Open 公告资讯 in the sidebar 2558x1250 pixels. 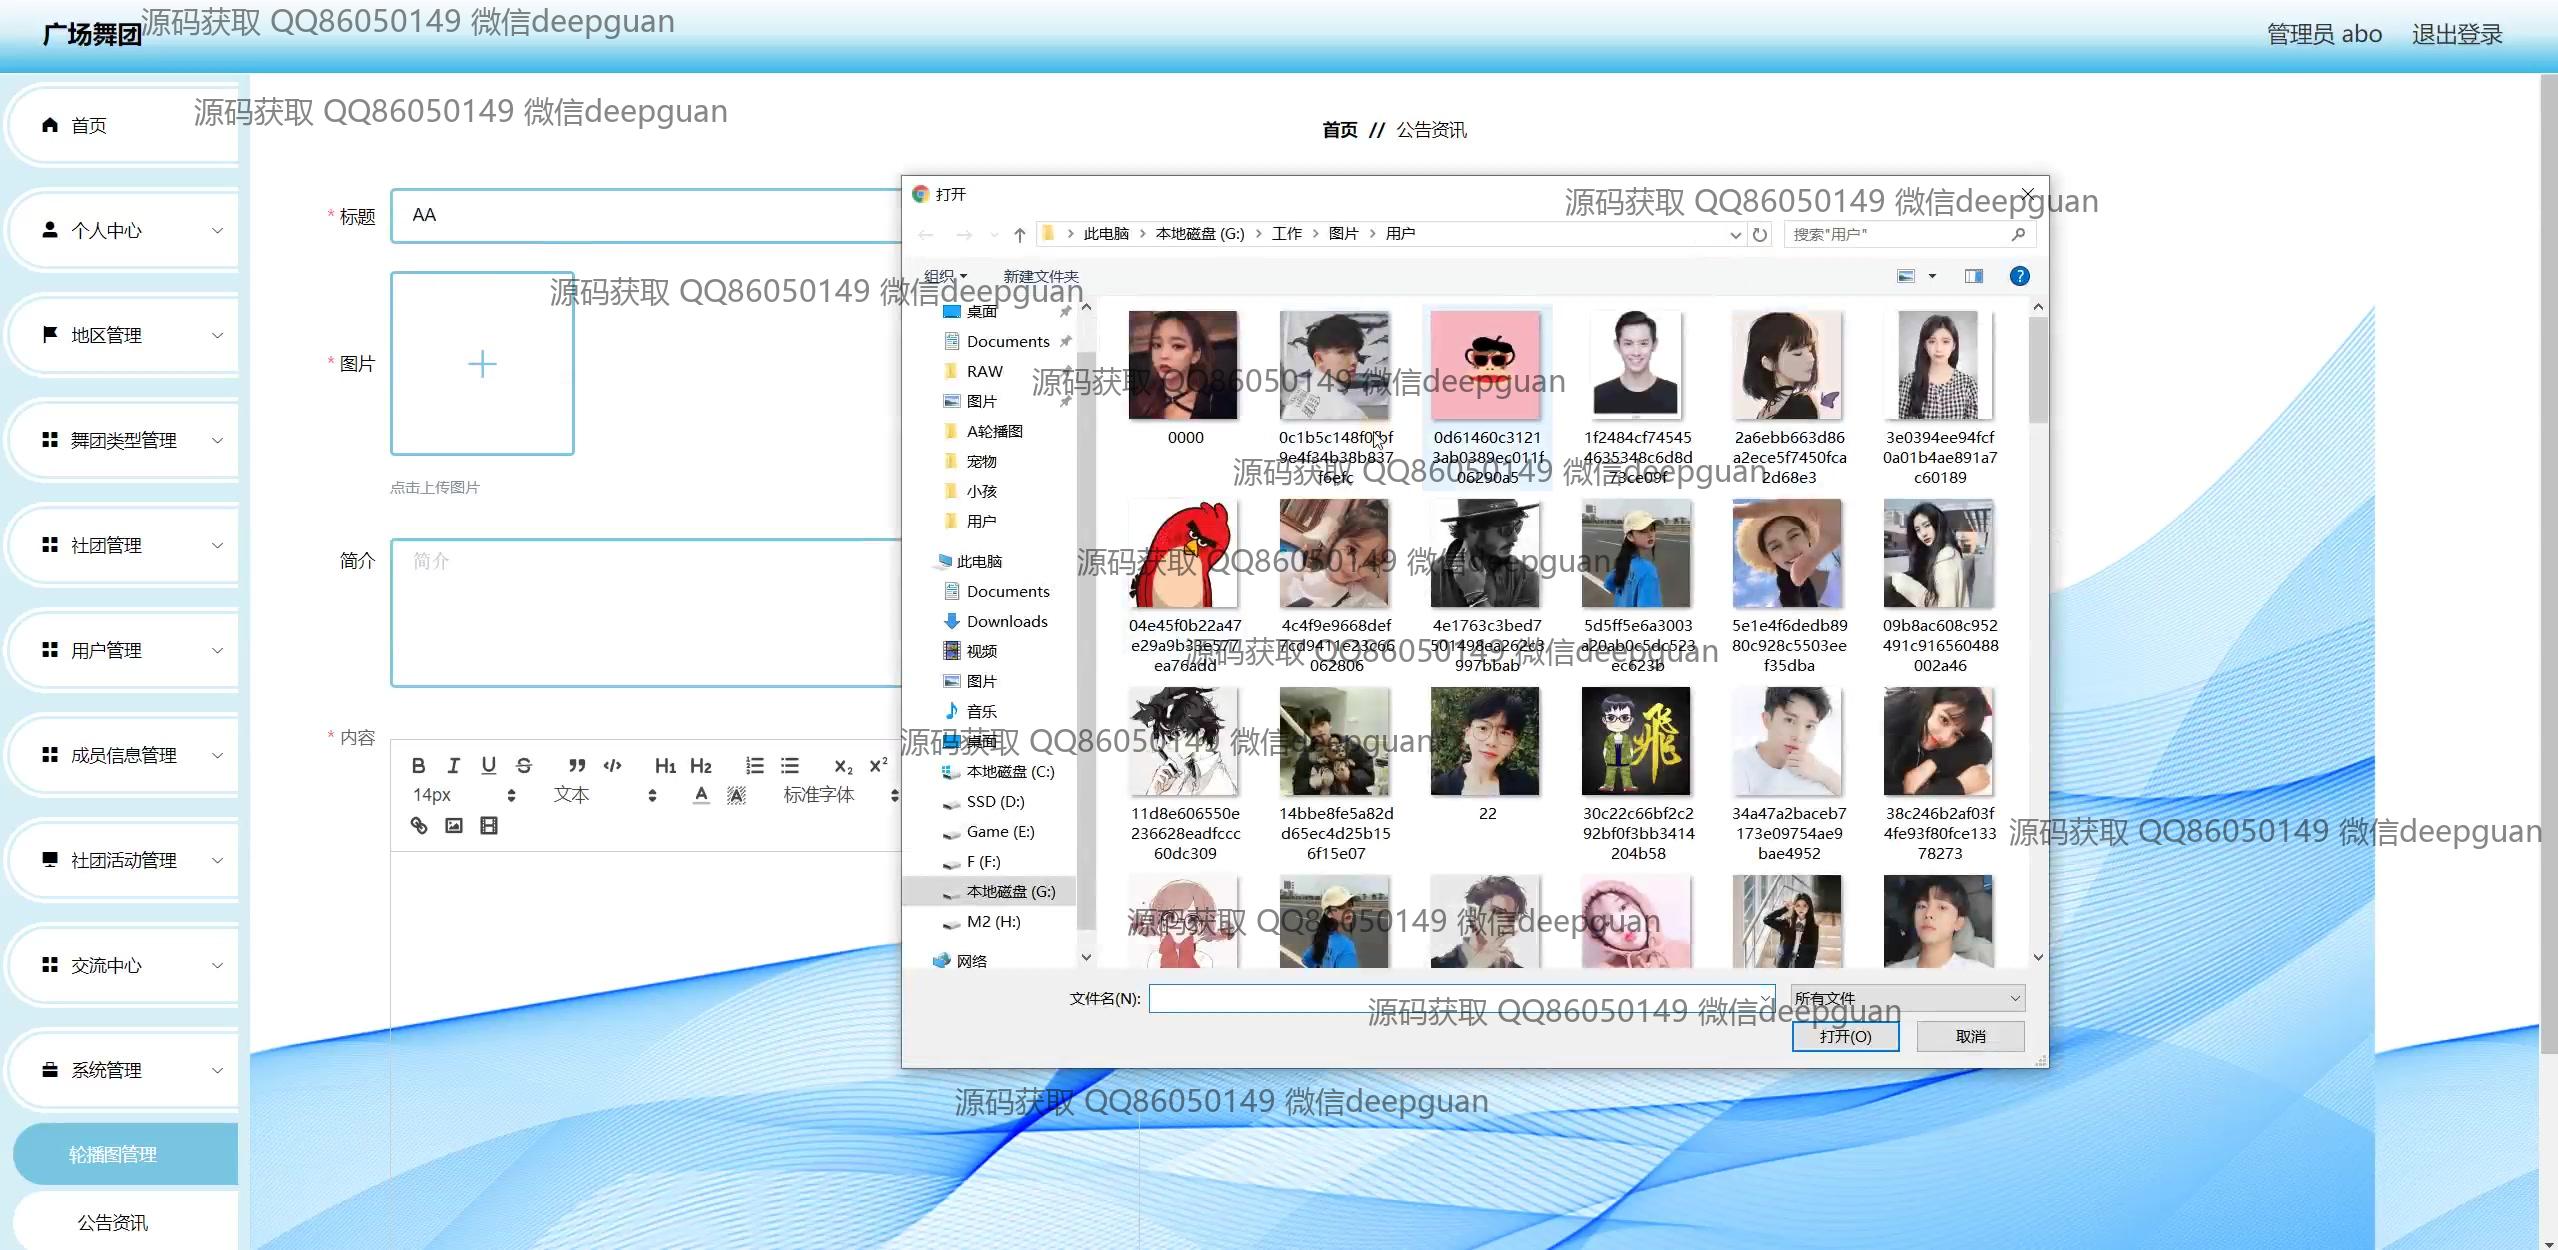click(x=112, y=1222)
